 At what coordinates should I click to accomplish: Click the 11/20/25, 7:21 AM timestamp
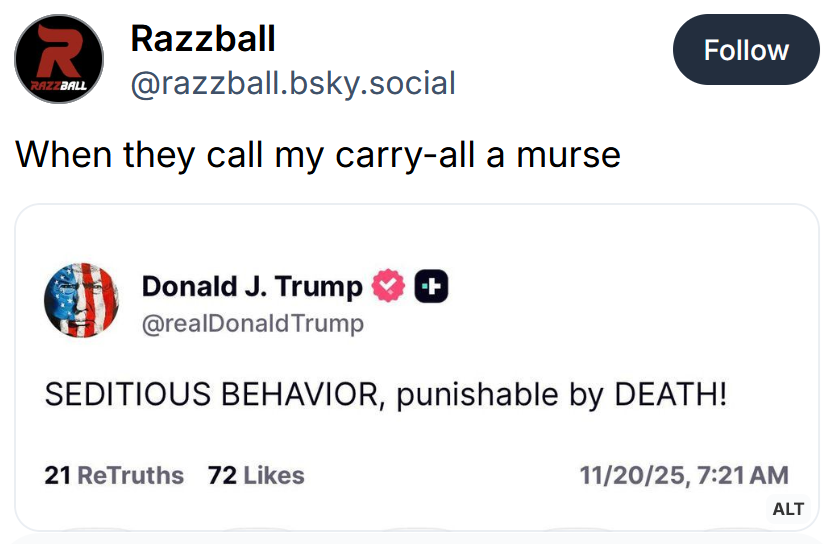tap(683, 475)
